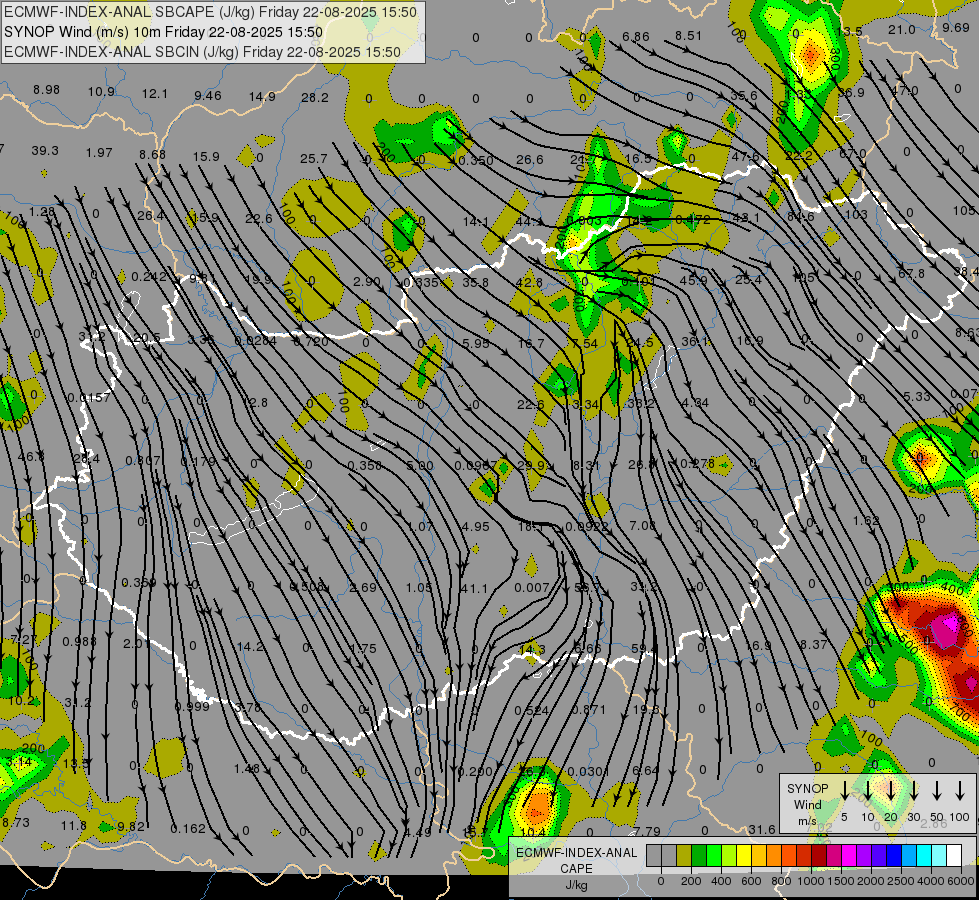Click the station value 67.8
This screenshot has height=900, width=979.
tap(911, 274)
